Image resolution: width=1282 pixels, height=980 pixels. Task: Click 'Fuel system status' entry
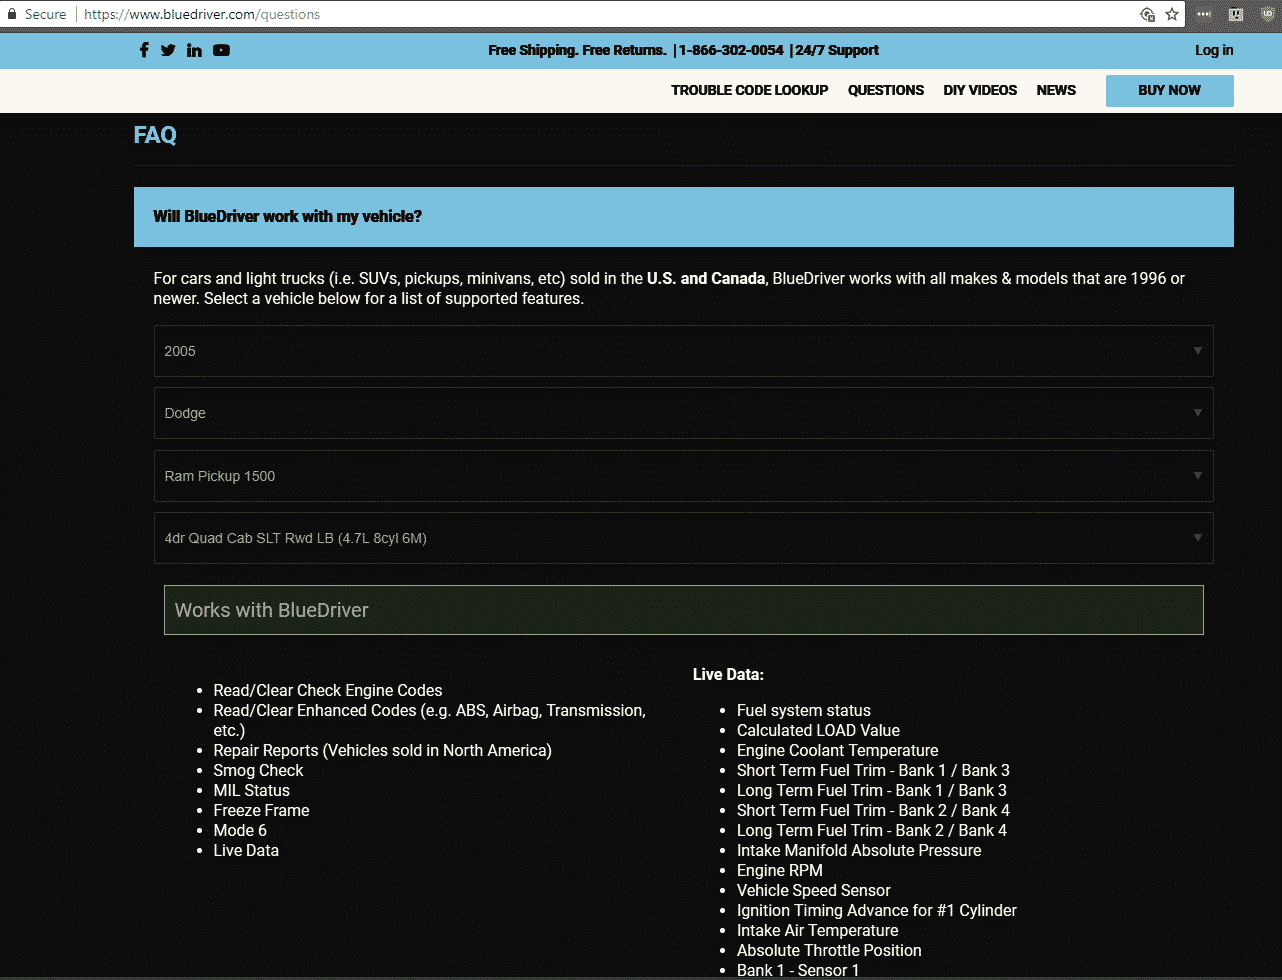pos(804,710)
